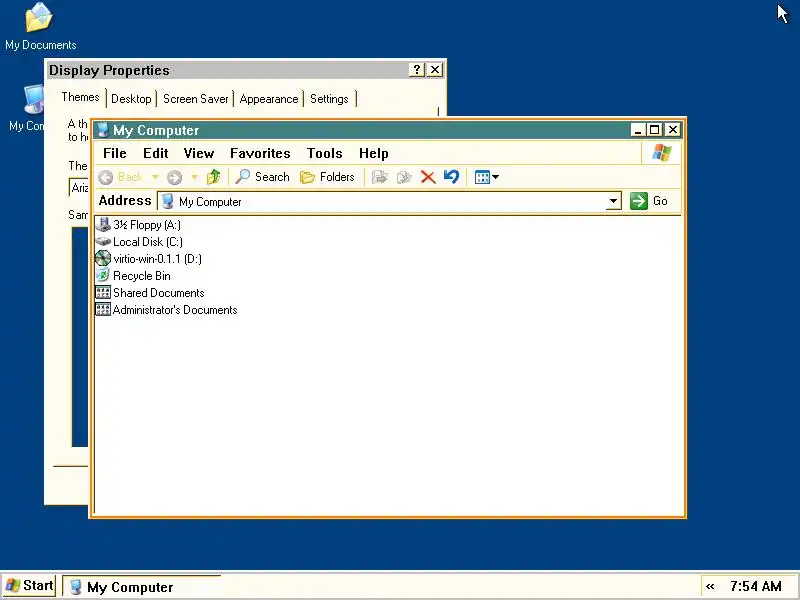This screenshot has height=600, width=800.
Task: Click the '3½ Floppy (A:)' label
Action: pyautogui.click(x=147, y=225)
